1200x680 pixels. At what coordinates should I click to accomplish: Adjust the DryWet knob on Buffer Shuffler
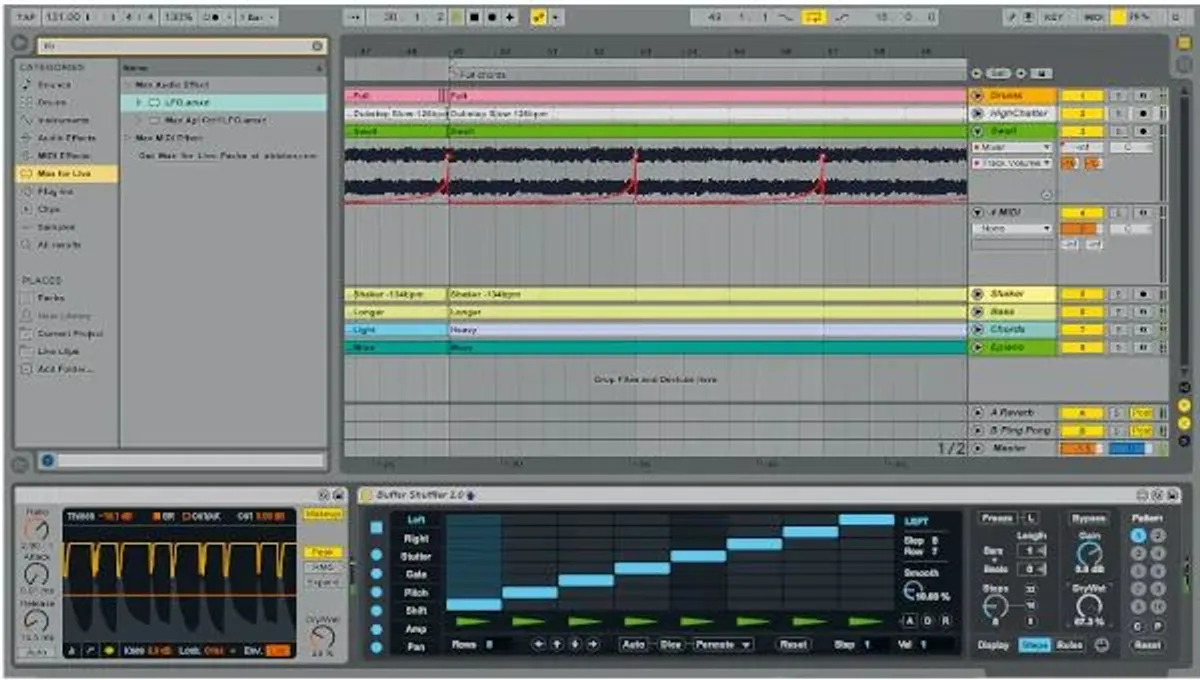[x=1089, y=605]
